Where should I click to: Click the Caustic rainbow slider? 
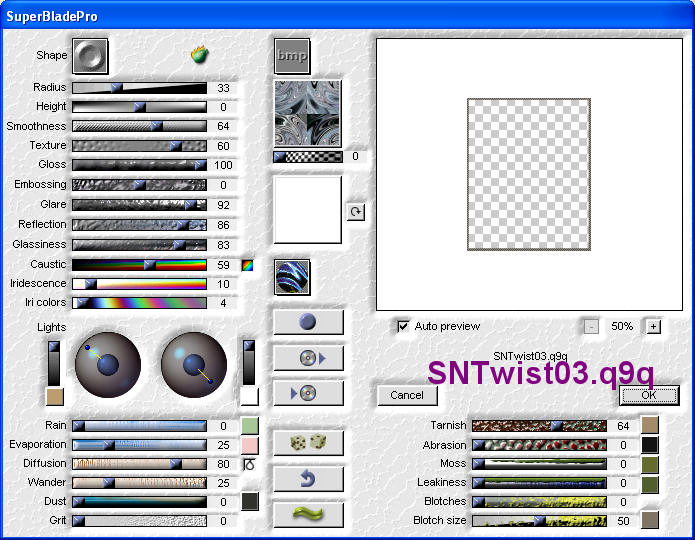(139, 265)
